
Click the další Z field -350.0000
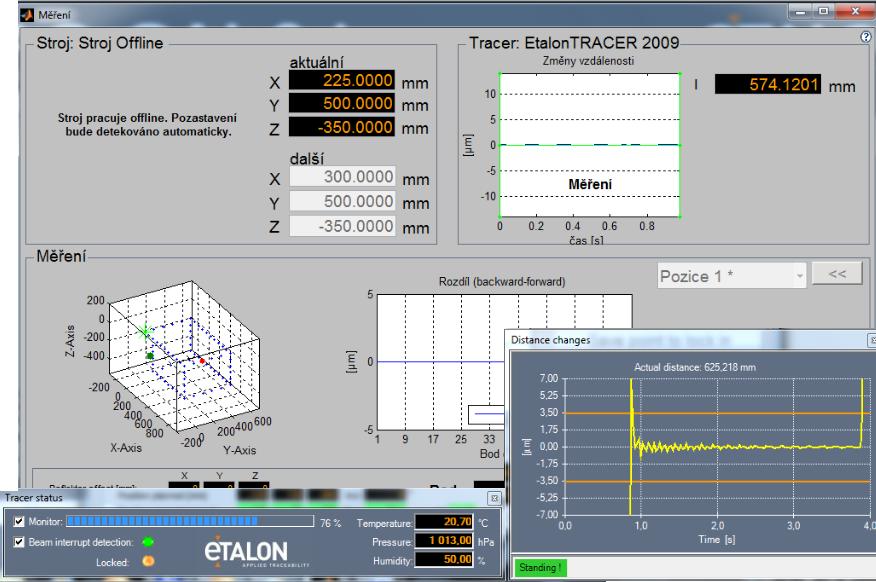pyautogui.click(x=342, y=226)
